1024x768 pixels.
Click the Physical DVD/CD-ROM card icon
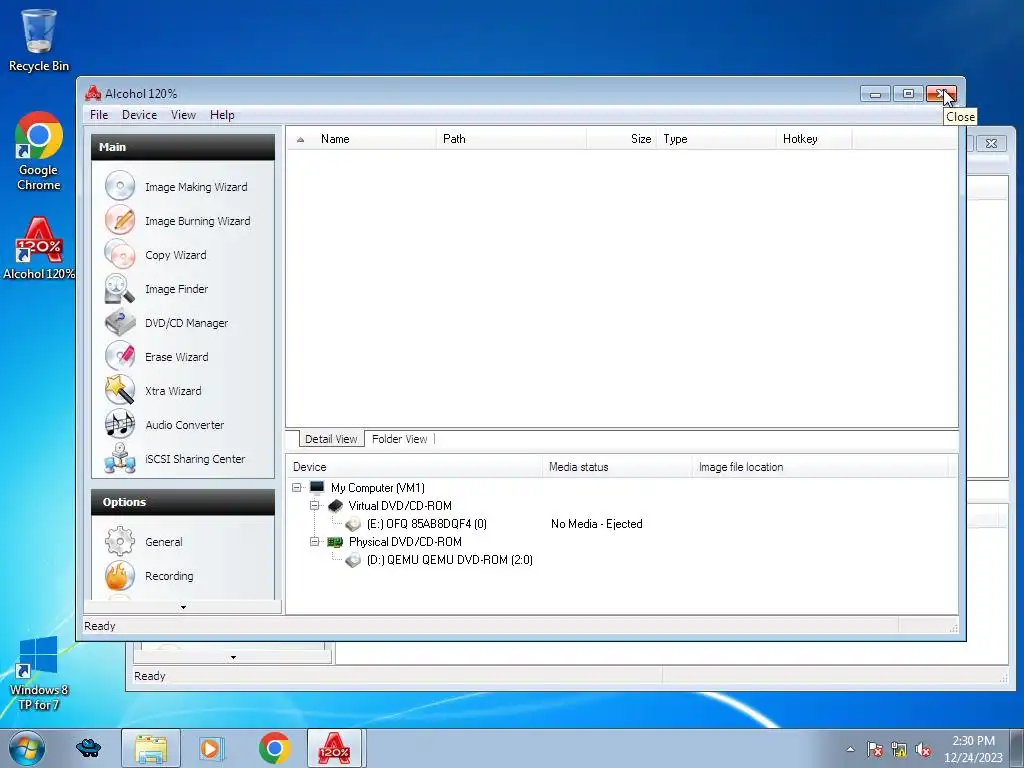click(335, 541)
